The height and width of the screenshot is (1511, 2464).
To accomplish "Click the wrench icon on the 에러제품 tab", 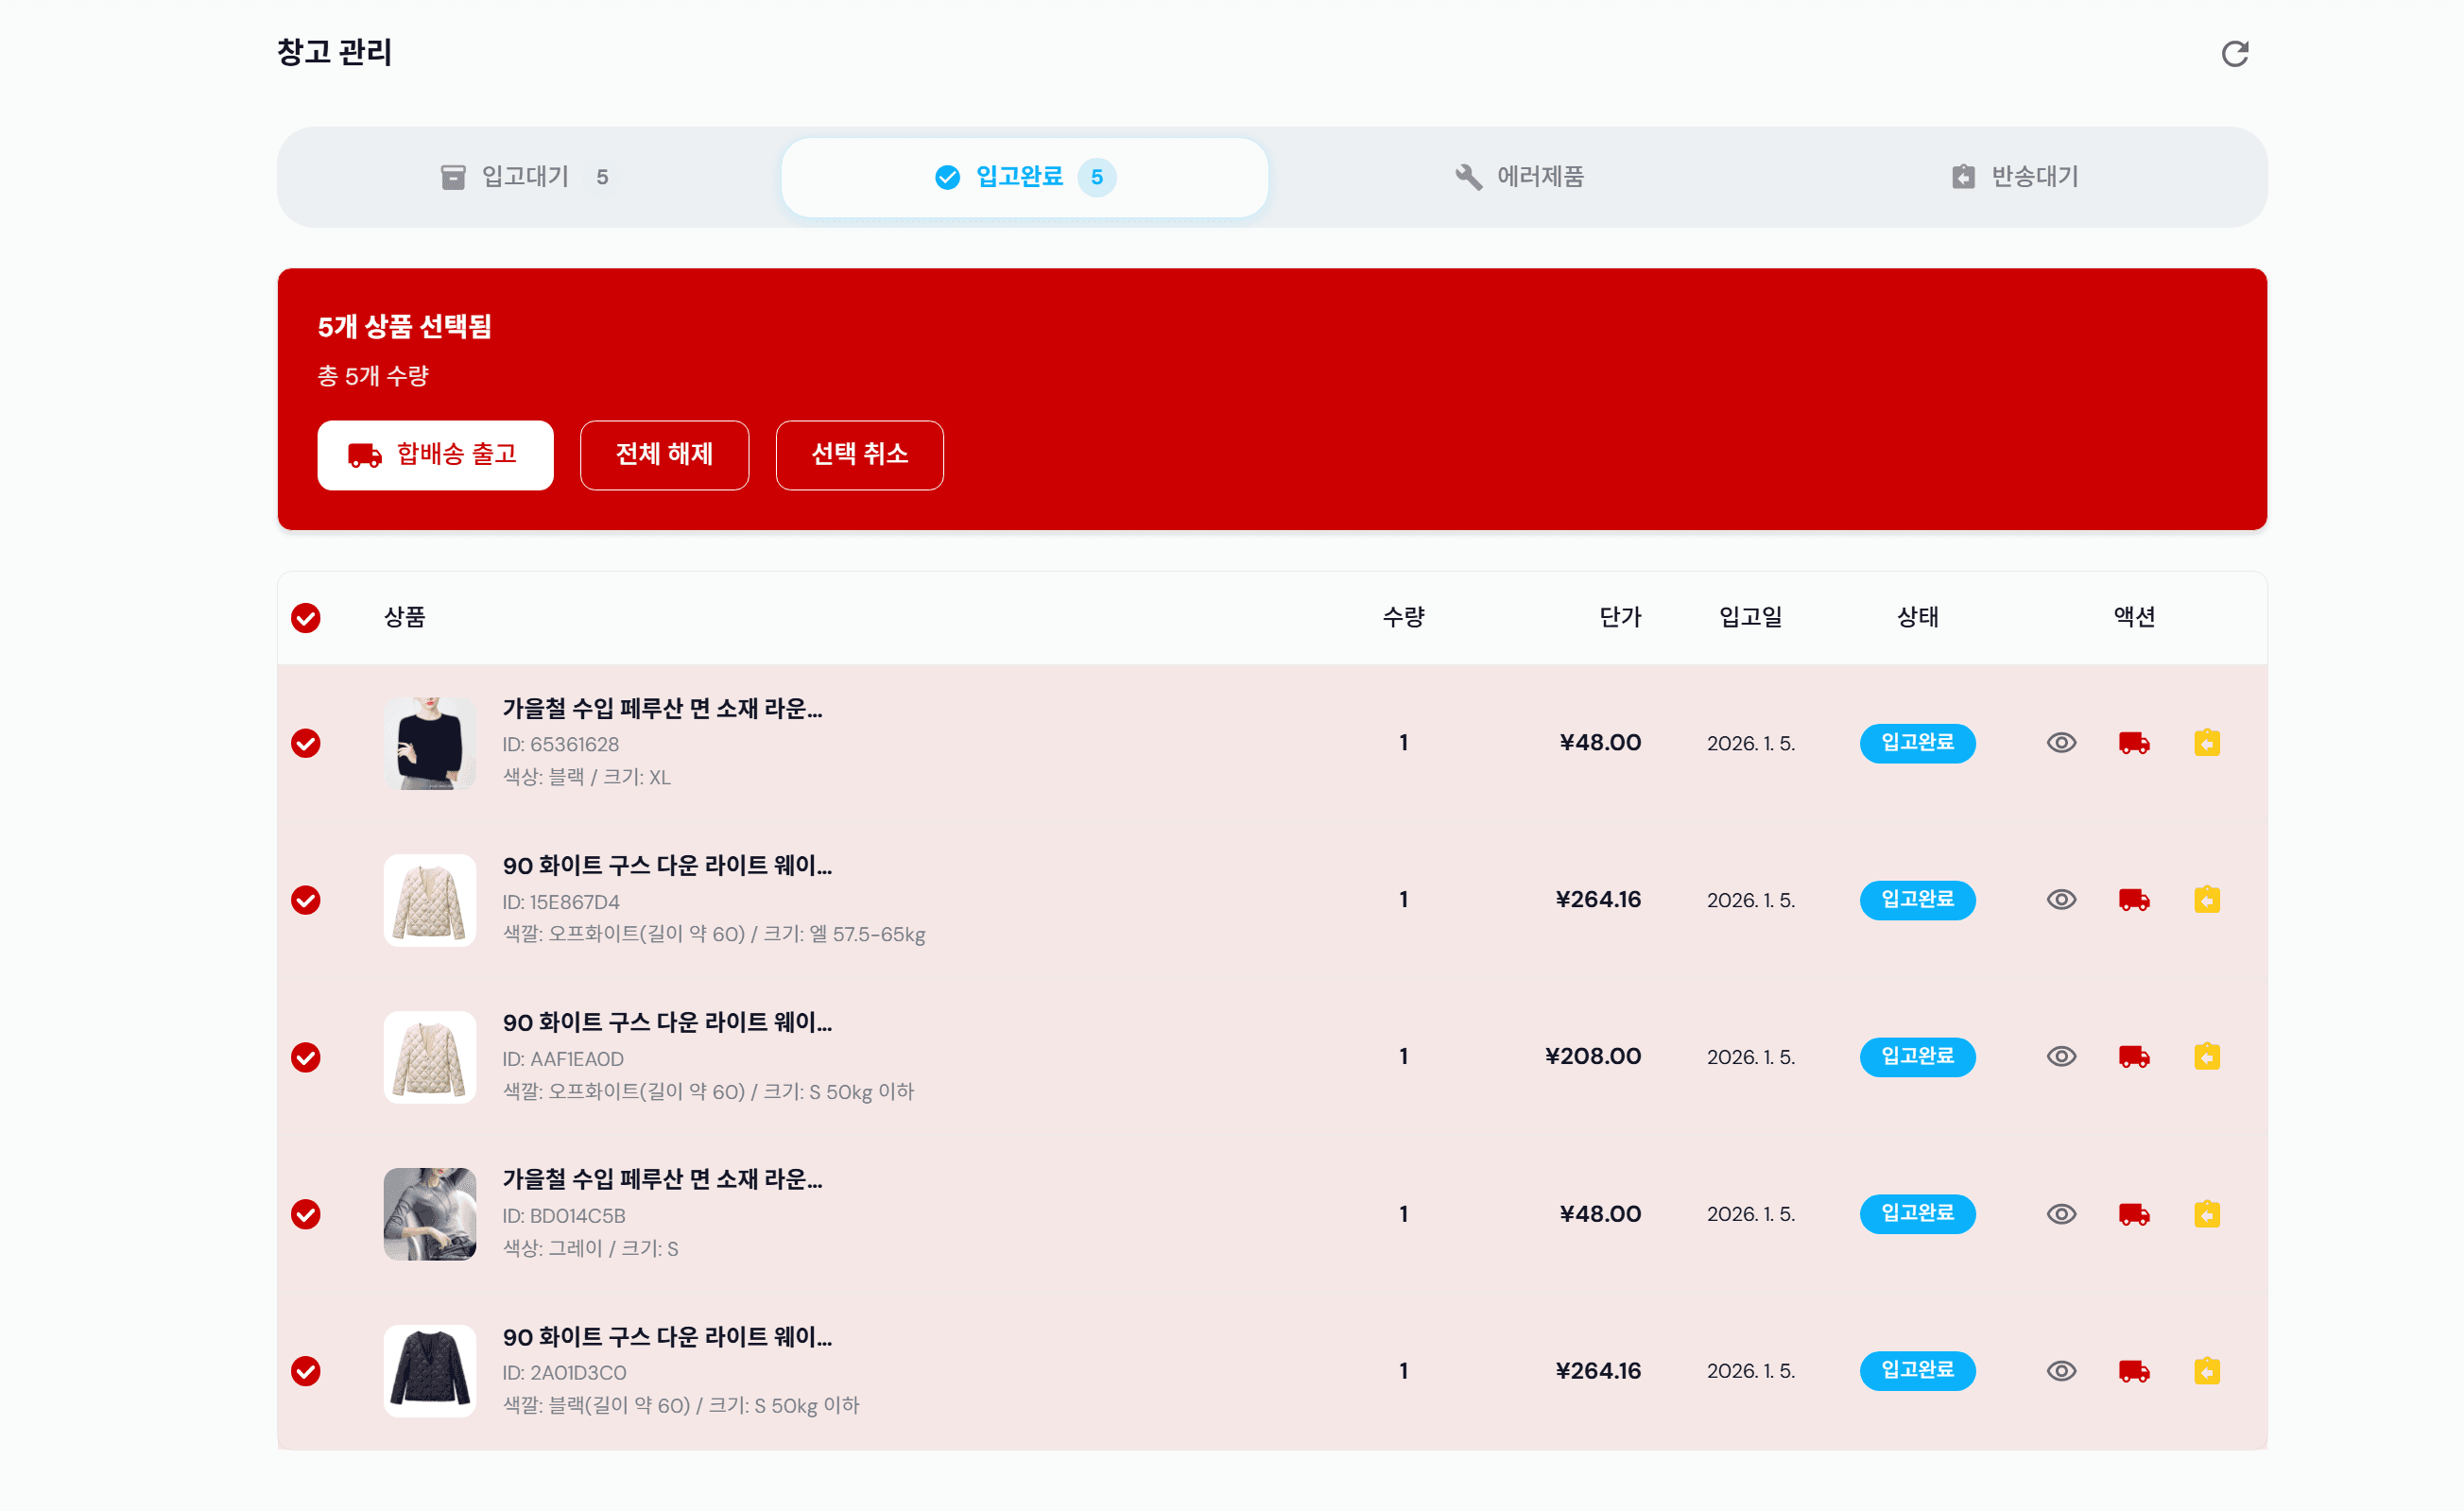I will (1468, 176).
